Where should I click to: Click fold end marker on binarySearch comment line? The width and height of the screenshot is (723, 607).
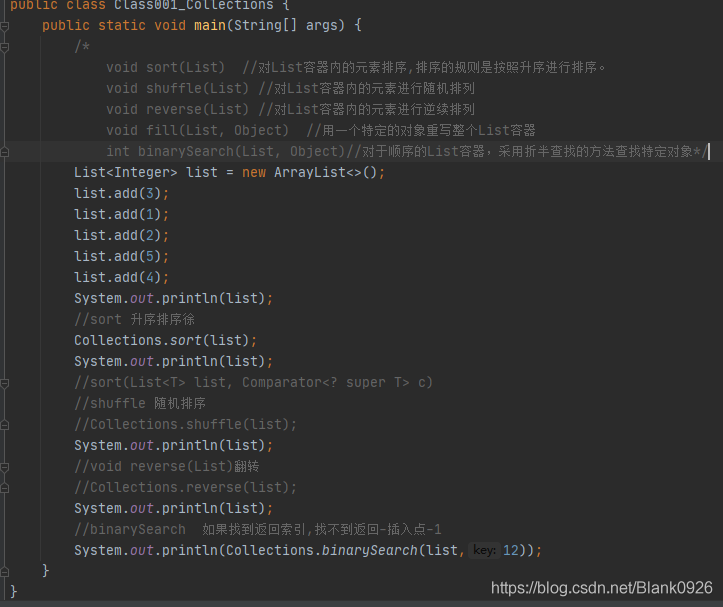tap(5, 152)
